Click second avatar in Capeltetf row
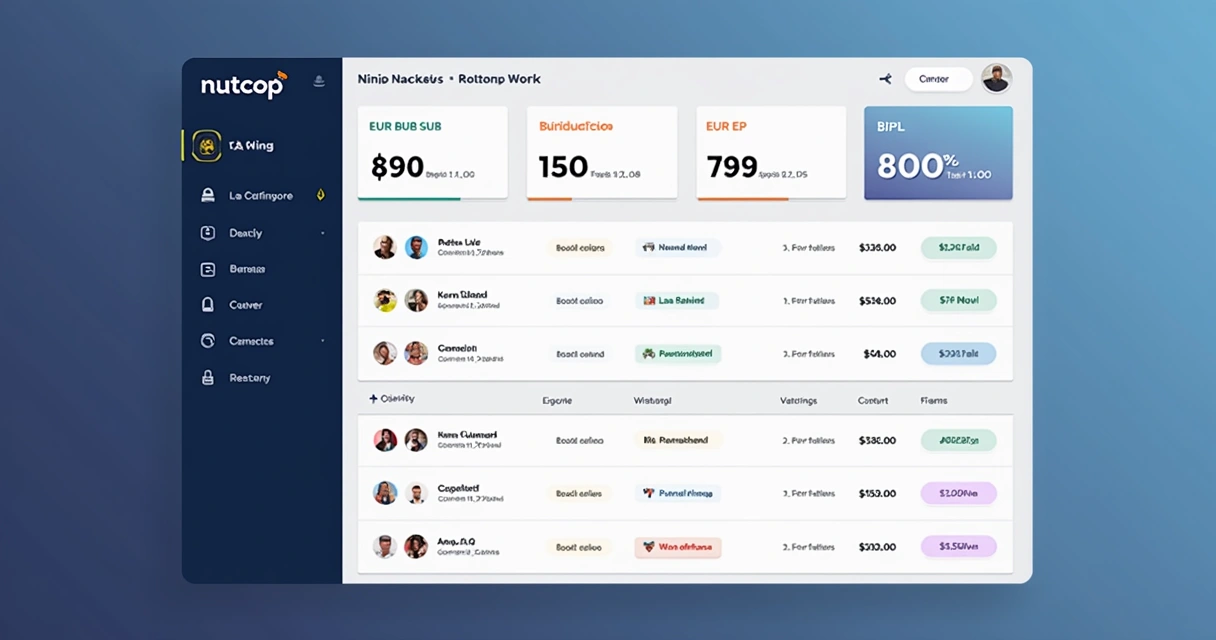1216x640 pixels. coord(416,493)
